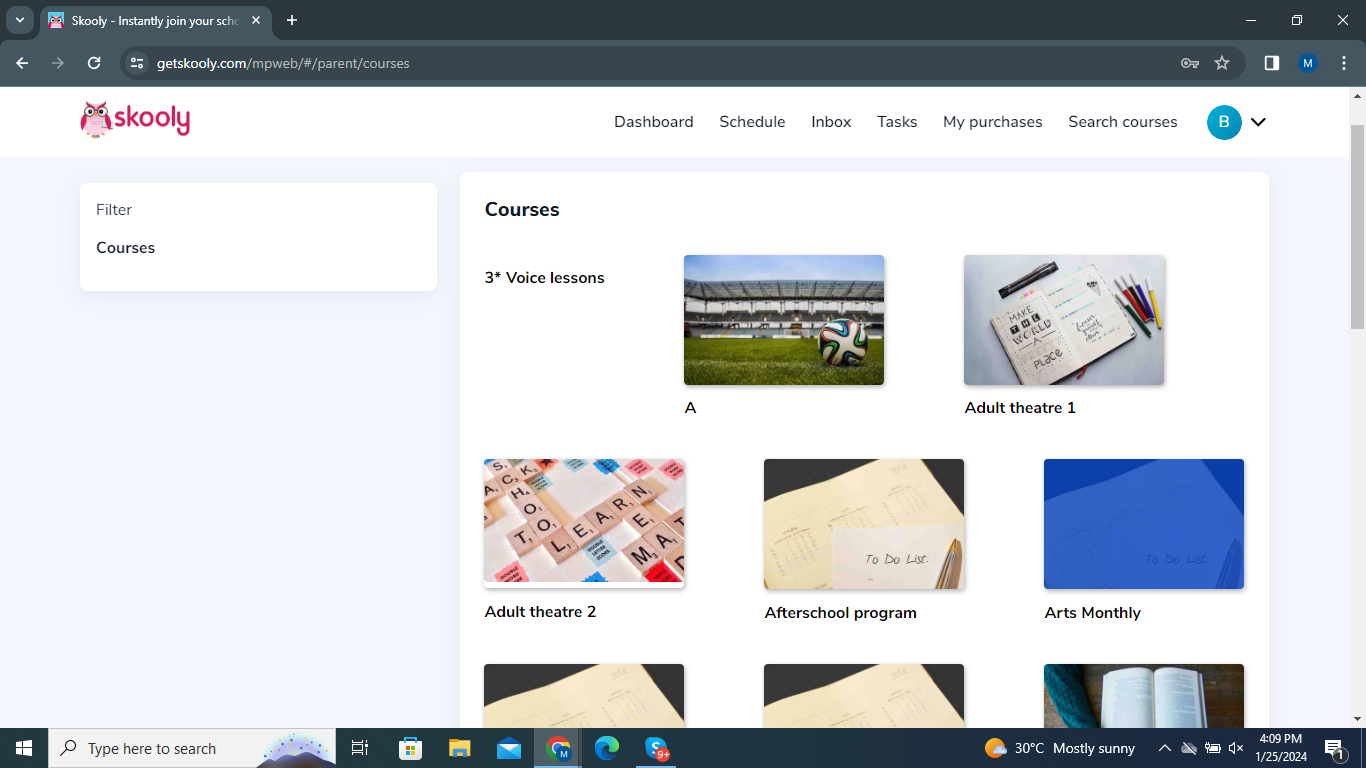The image size is (1366, 768).
Task: Select Courses in the Filter panel
Action: [x=126, y=248]
